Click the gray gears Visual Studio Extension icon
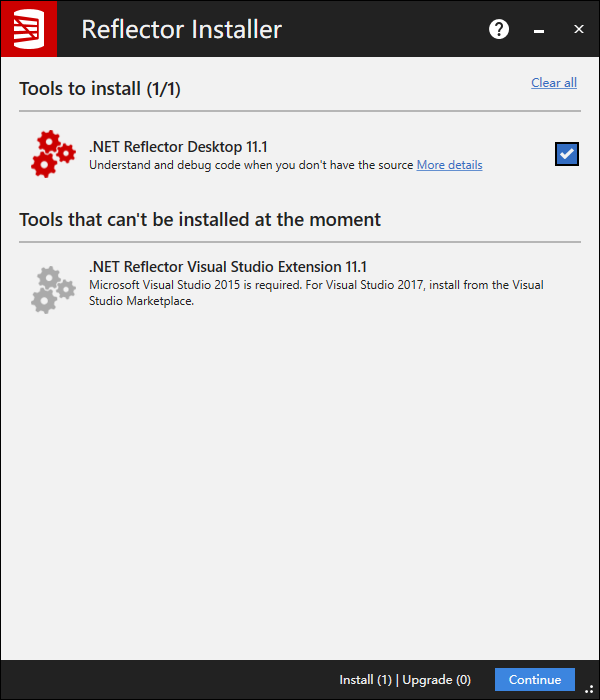The image size is (600, 700). (x=53, y=287)
